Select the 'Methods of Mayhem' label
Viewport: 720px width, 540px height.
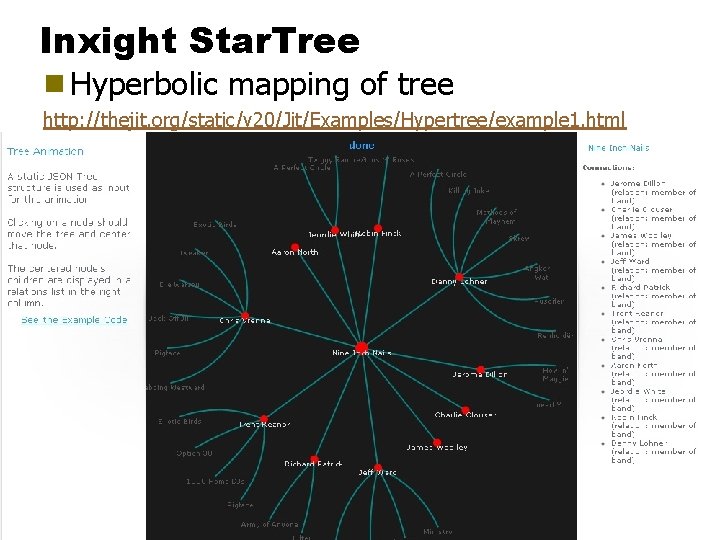coord(497,217)
